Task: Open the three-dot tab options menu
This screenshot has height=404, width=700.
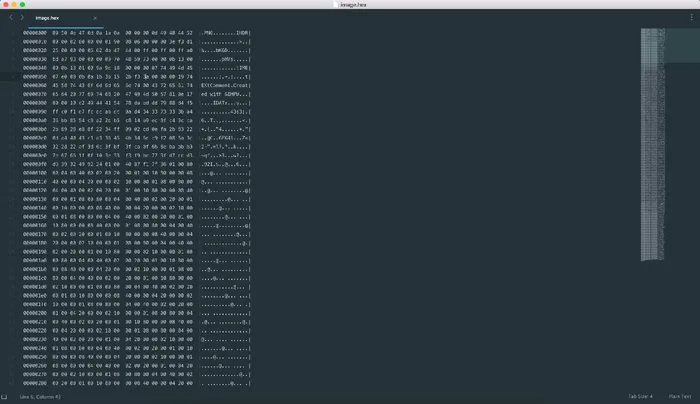Action: (x=692, y=17)
